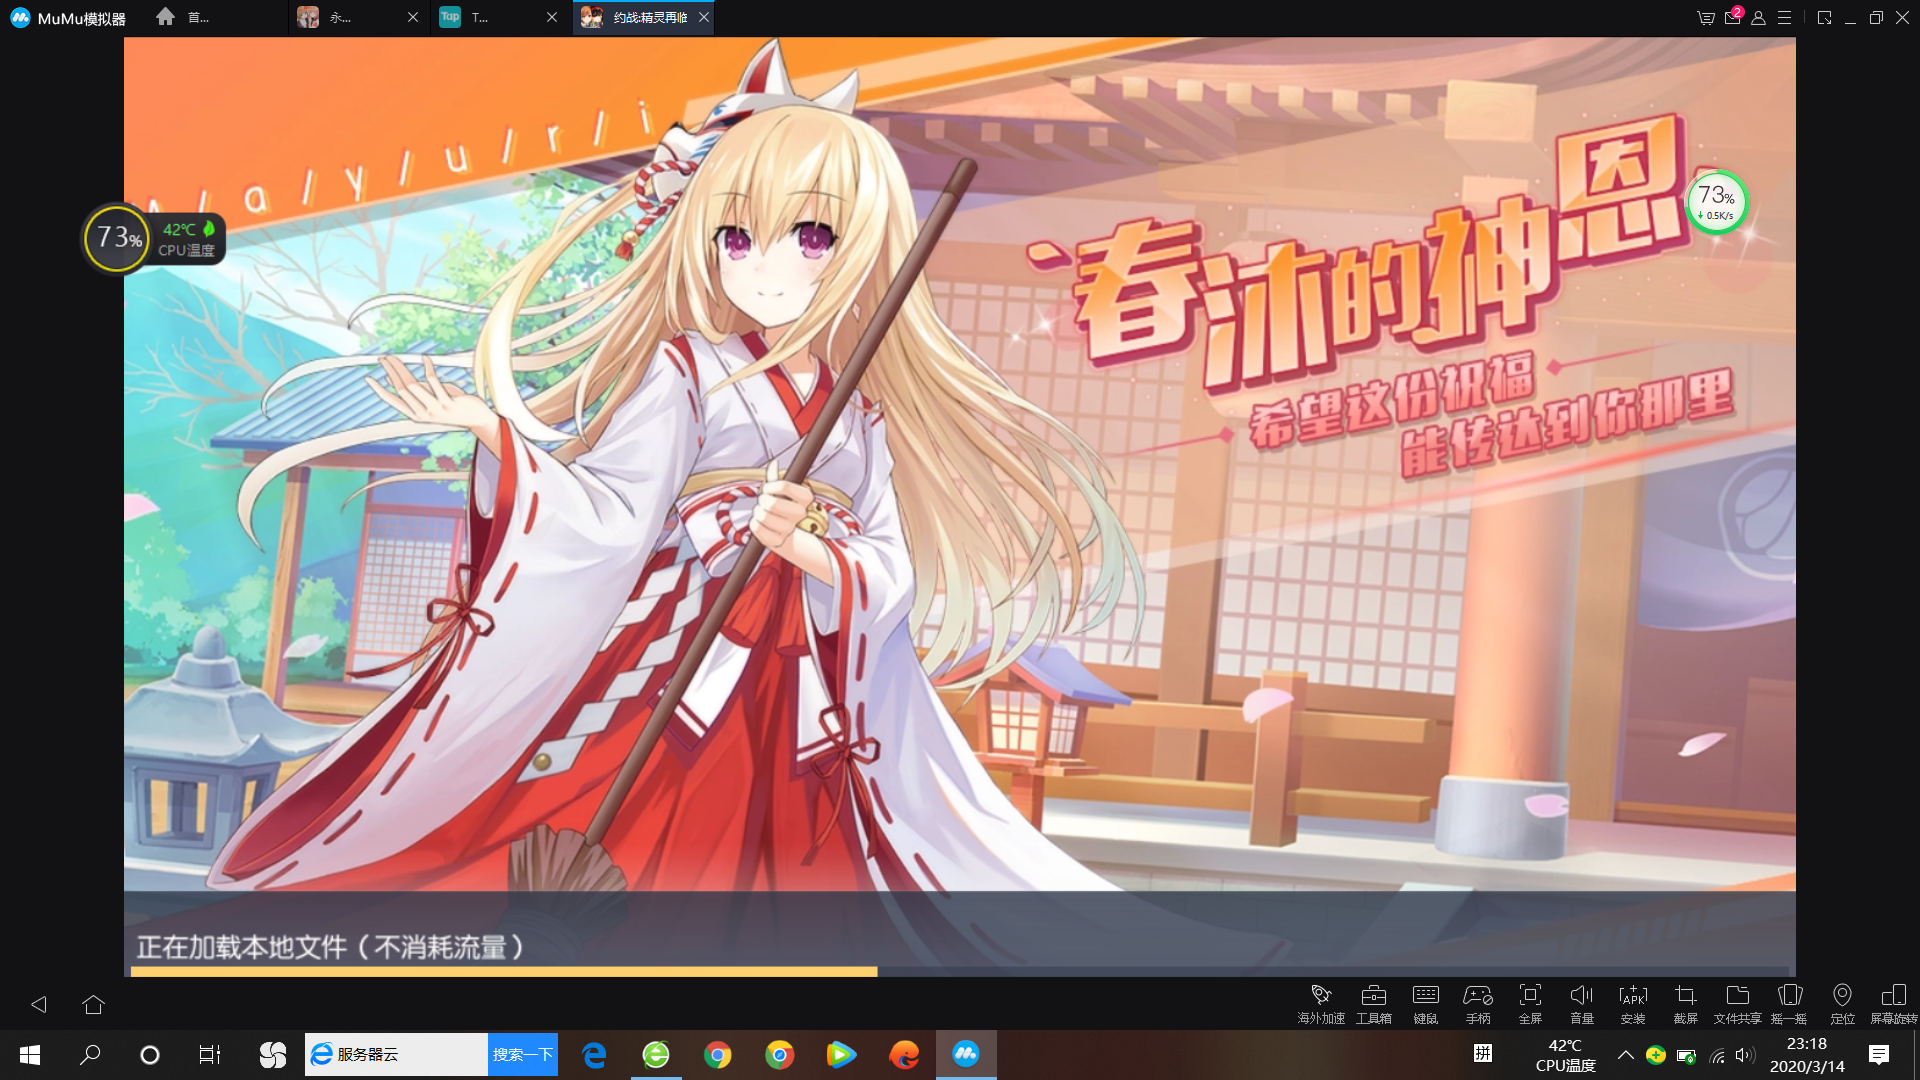
Task: Enter 全屏 fullscreen mode
Action: tap(1530, 1004)
